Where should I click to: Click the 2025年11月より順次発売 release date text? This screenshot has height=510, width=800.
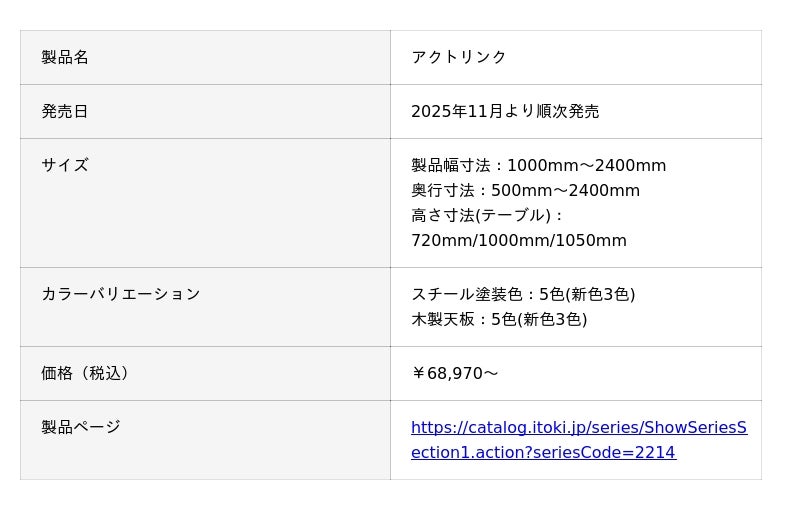[505, 112]
